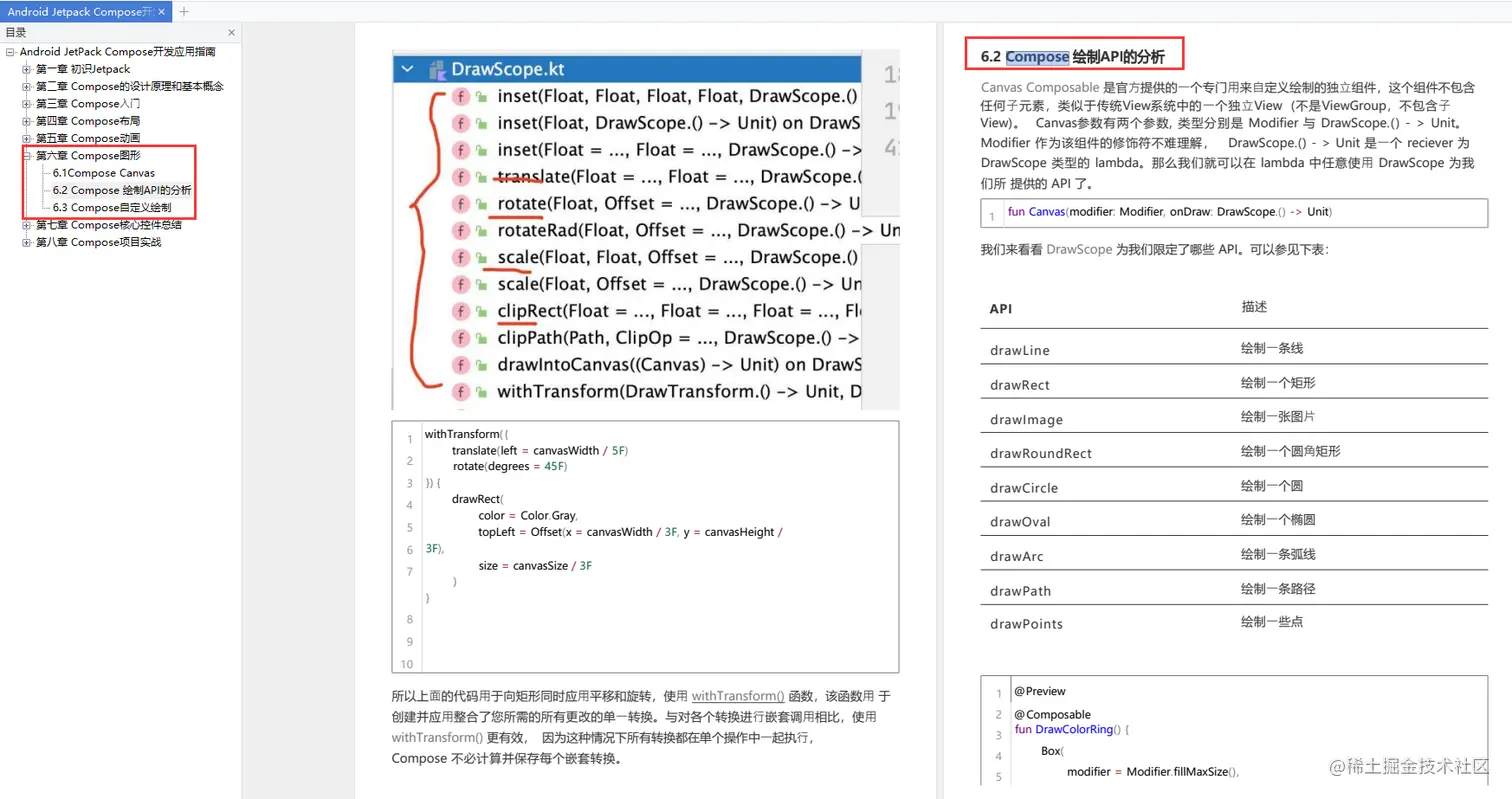
Task: Open a new tab with the plus button
Action: click(184, 11)
